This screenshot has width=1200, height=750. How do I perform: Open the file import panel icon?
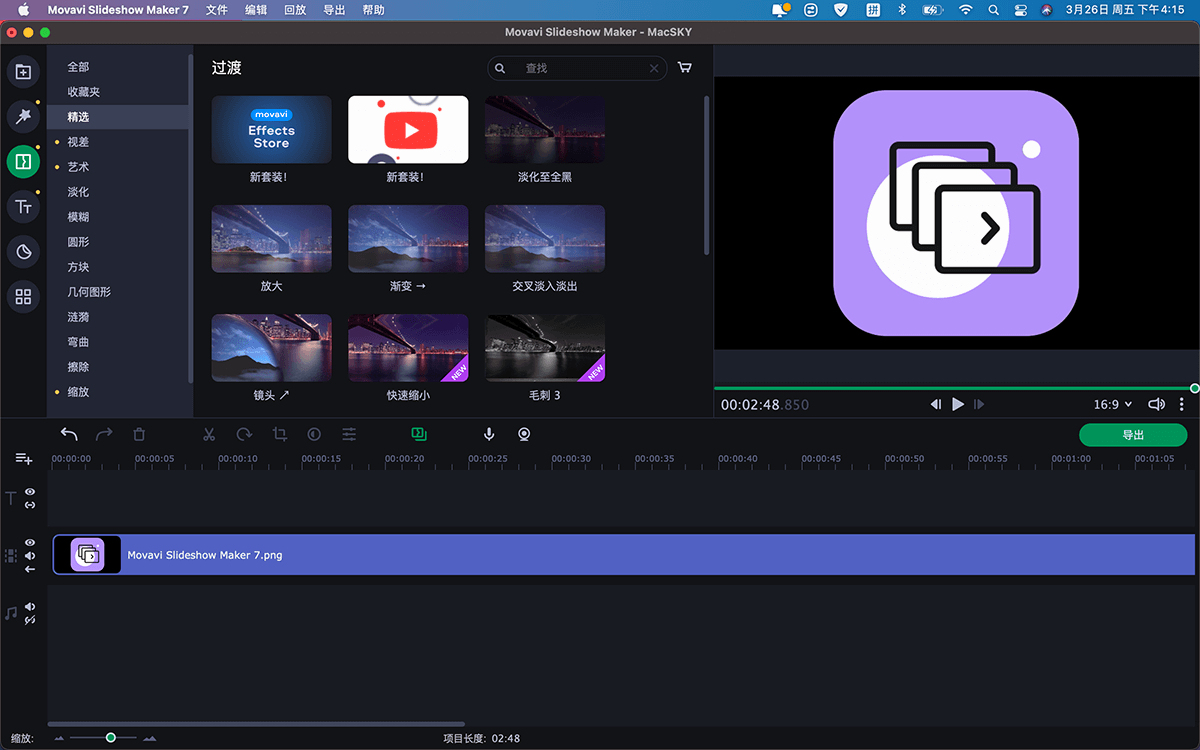23,71
